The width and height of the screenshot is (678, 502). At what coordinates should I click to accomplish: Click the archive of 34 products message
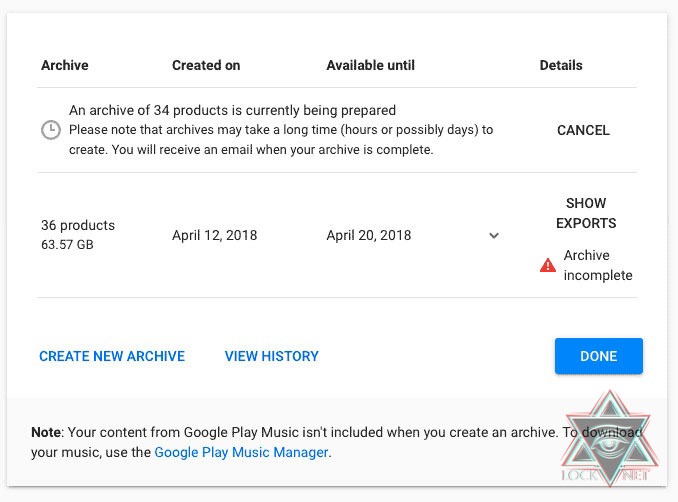coord(232,110)
